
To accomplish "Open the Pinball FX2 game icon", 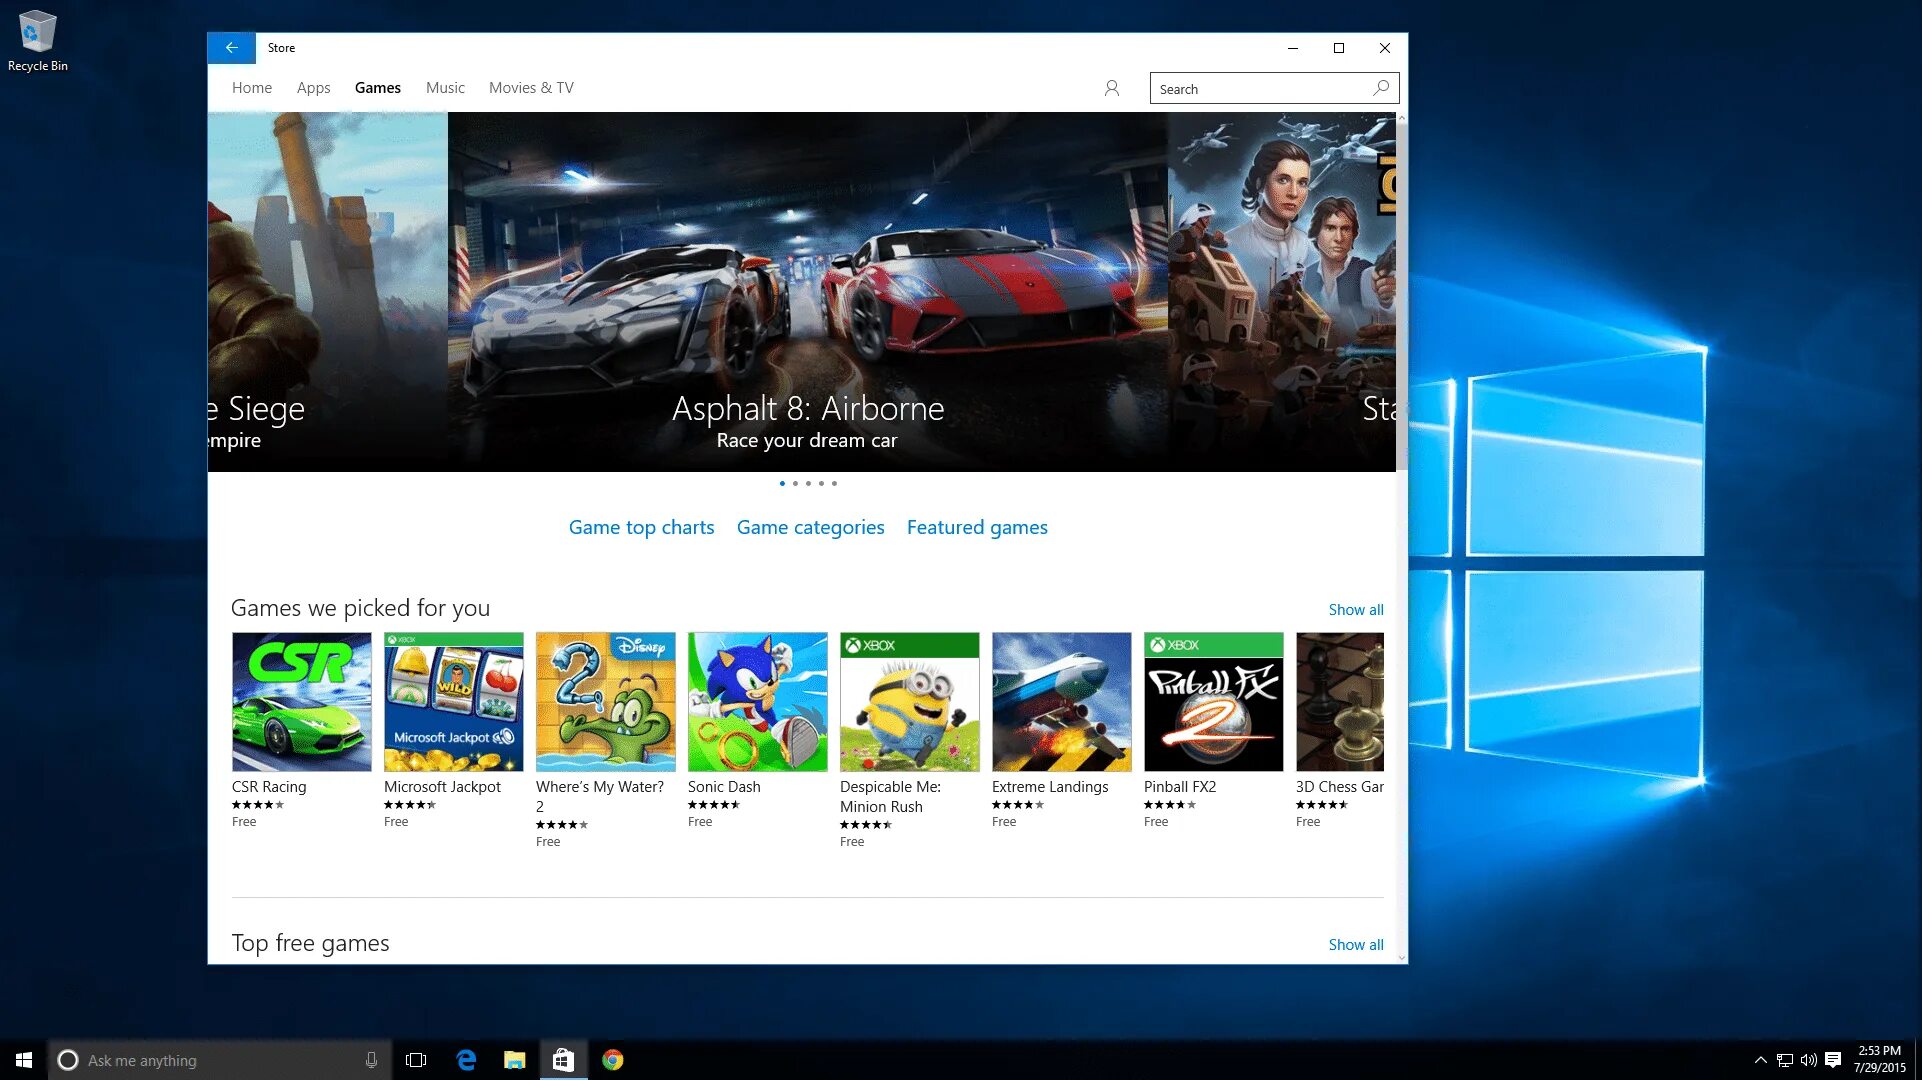I will coord(1213,701).
